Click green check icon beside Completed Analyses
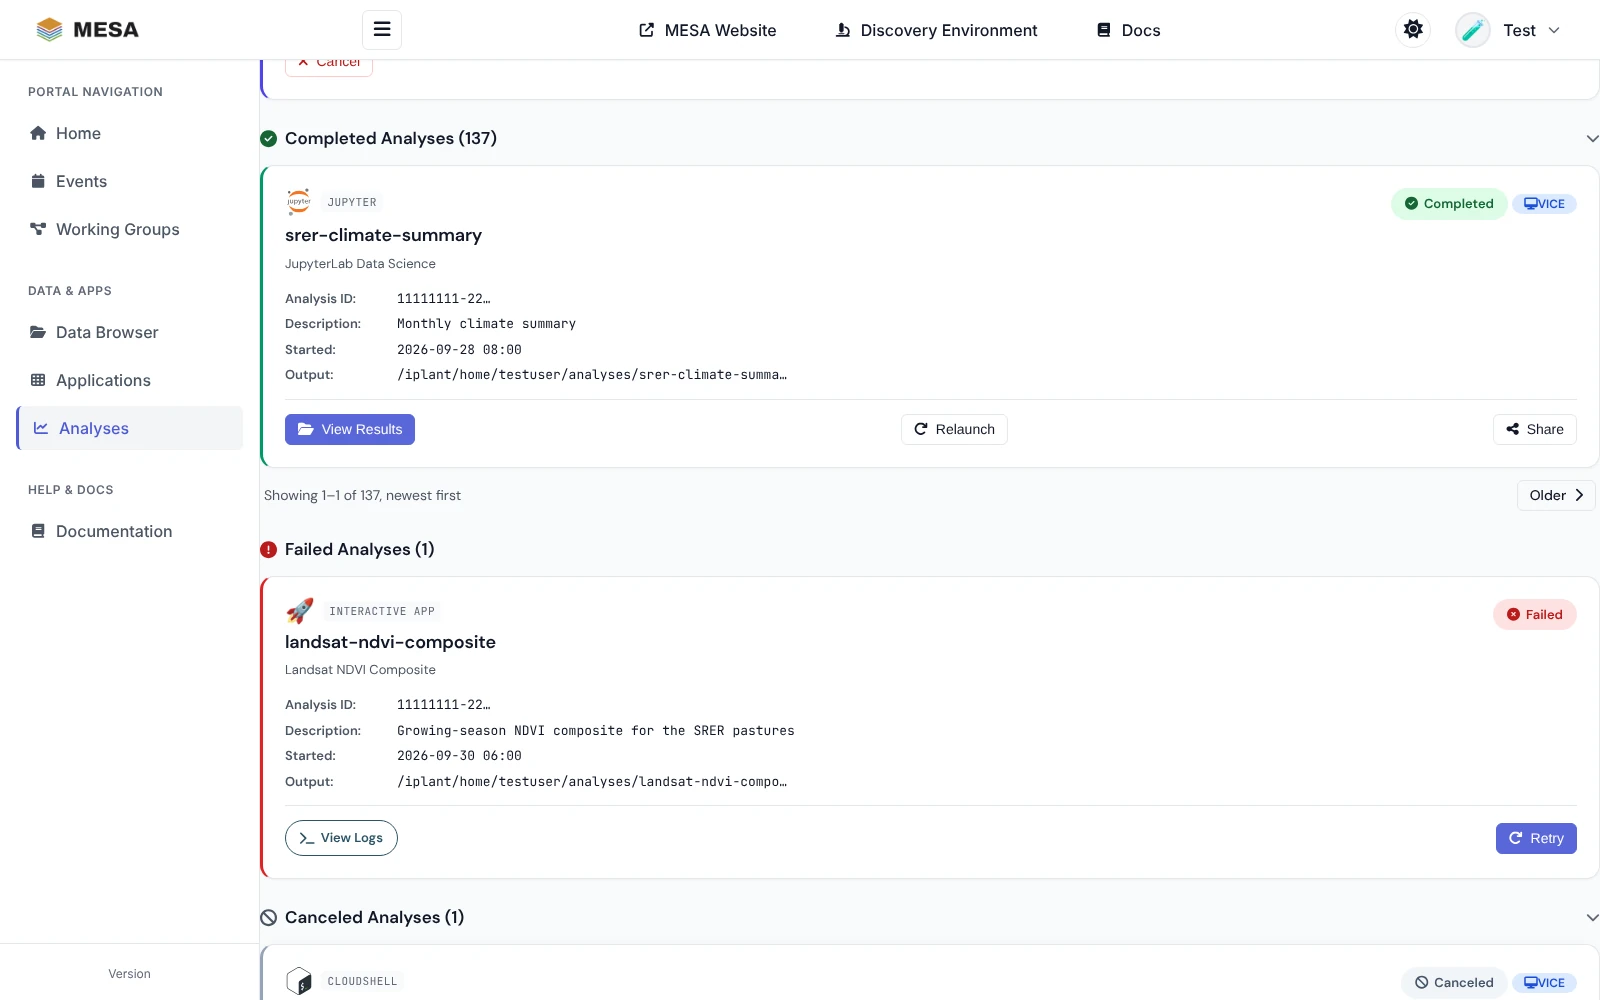This screenshot has height=1000, width=1600. point(268,139)
